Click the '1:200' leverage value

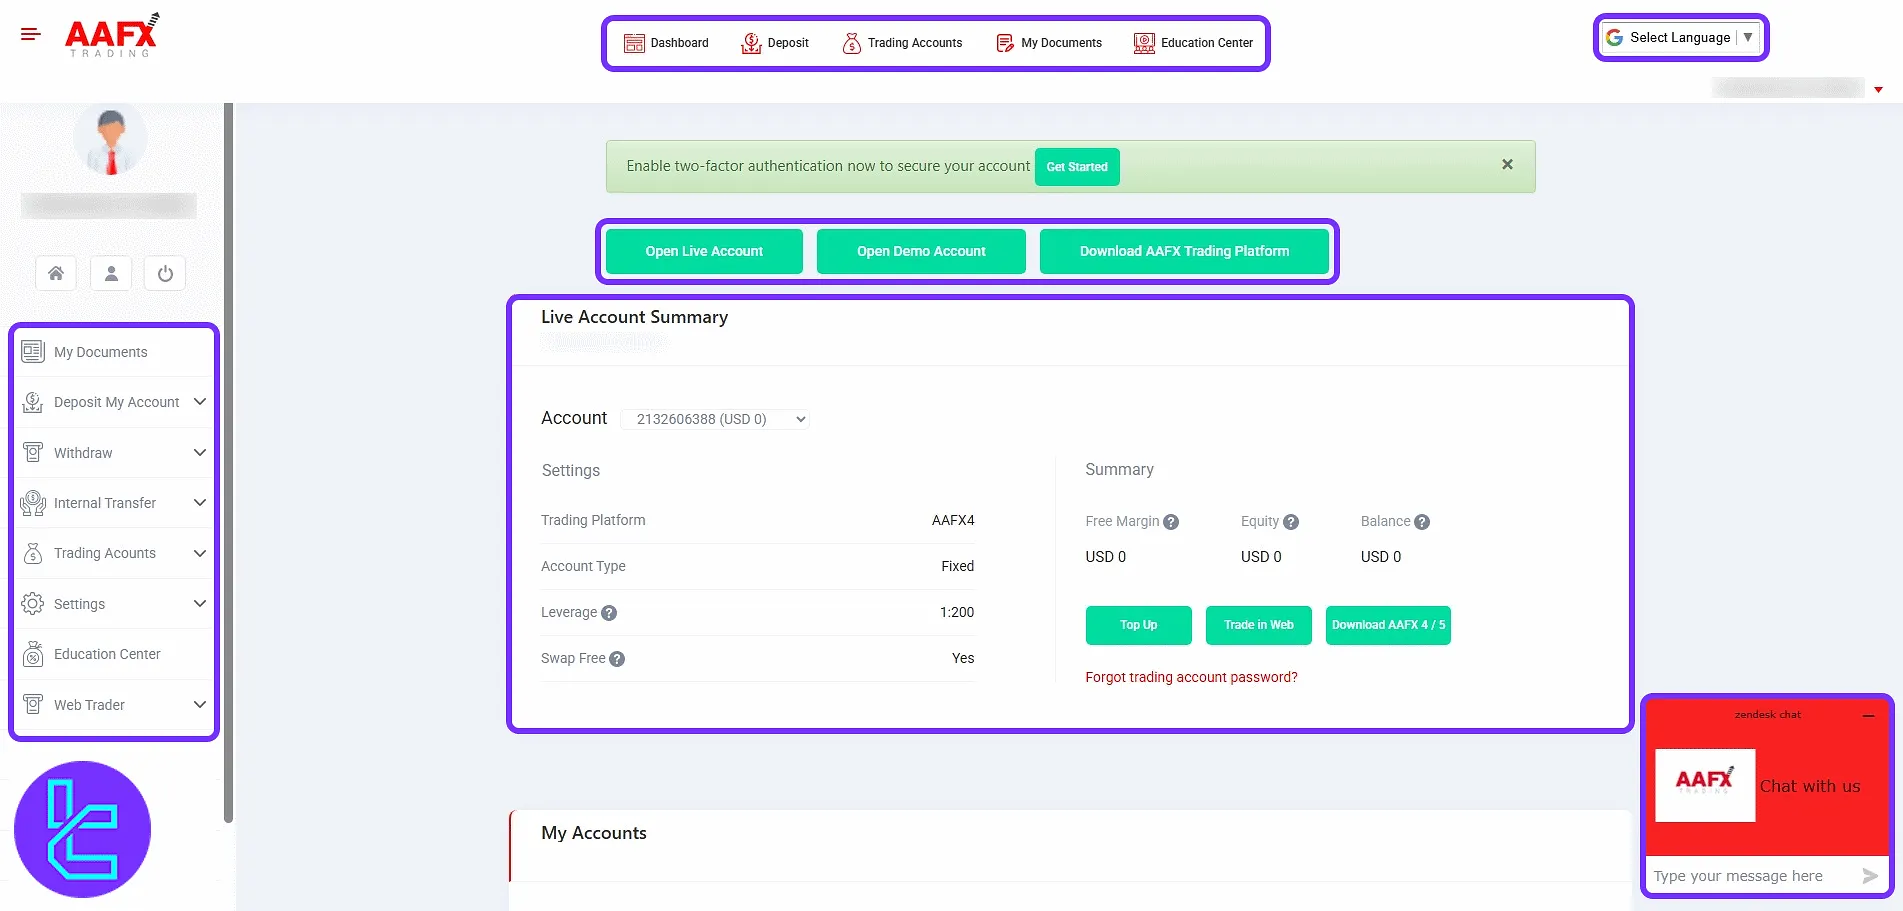point(957,612)
